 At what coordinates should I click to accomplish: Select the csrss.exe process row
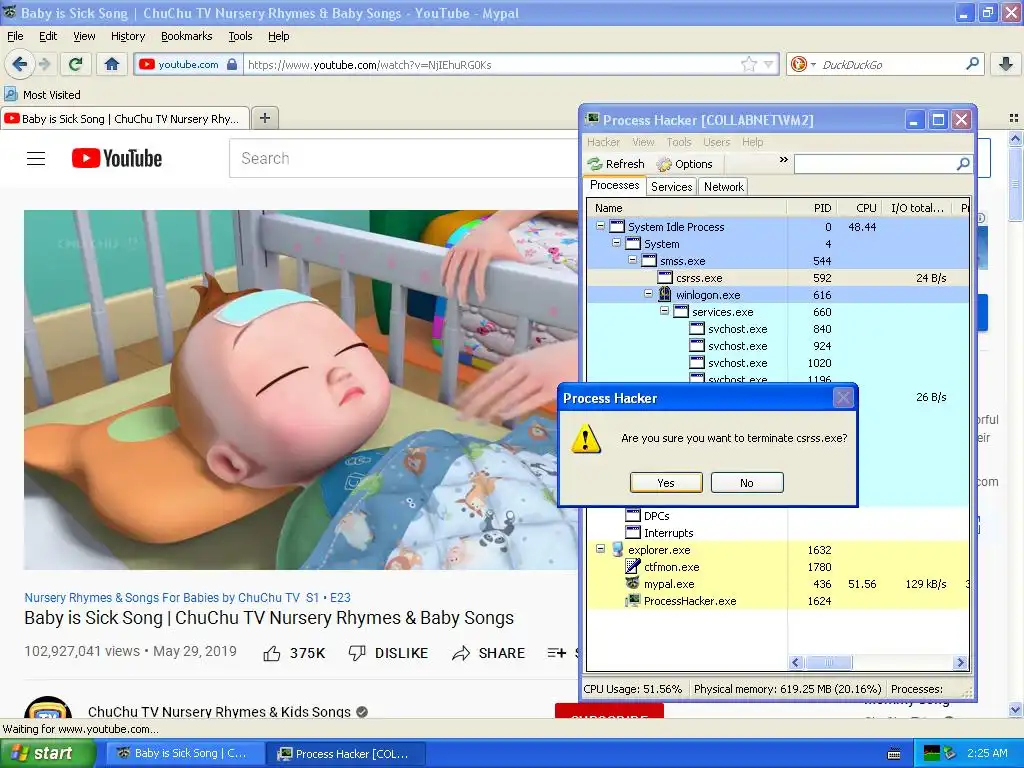777,278
